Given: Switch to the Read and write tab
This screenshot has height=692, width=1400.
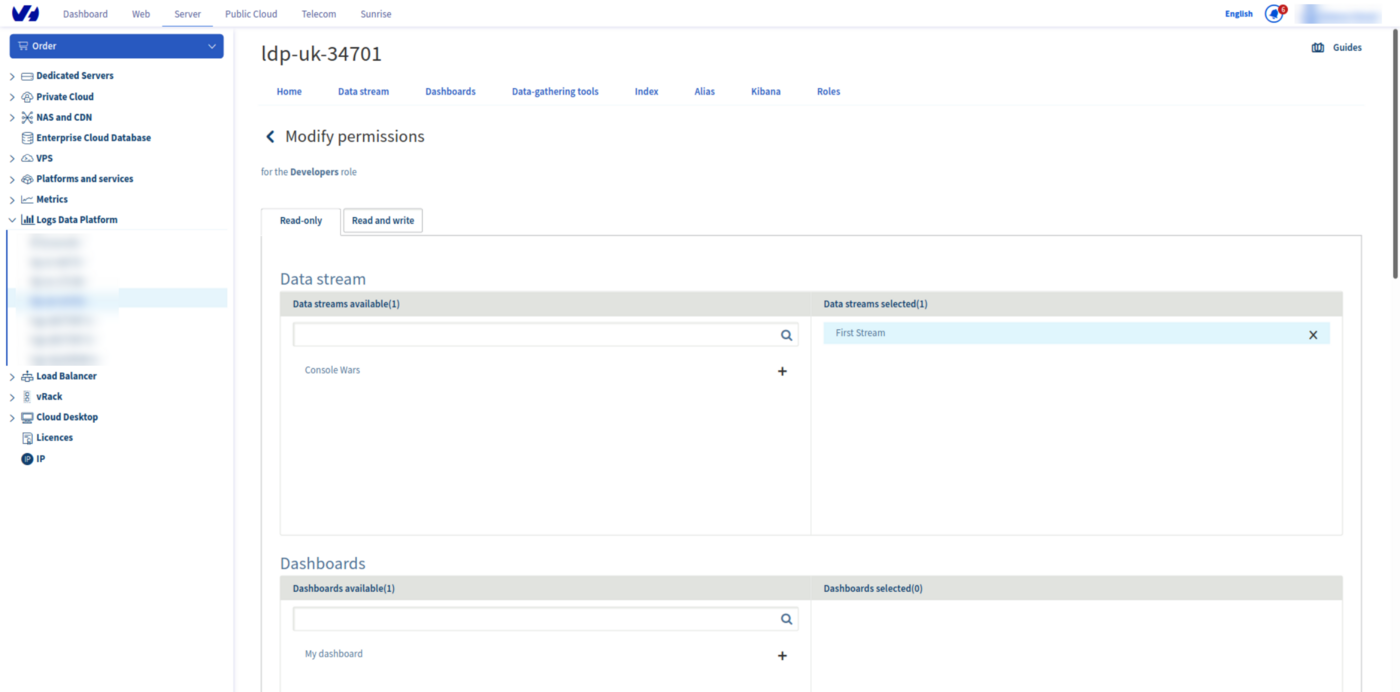Looking at the screenshot, I should tap(382, 221).
